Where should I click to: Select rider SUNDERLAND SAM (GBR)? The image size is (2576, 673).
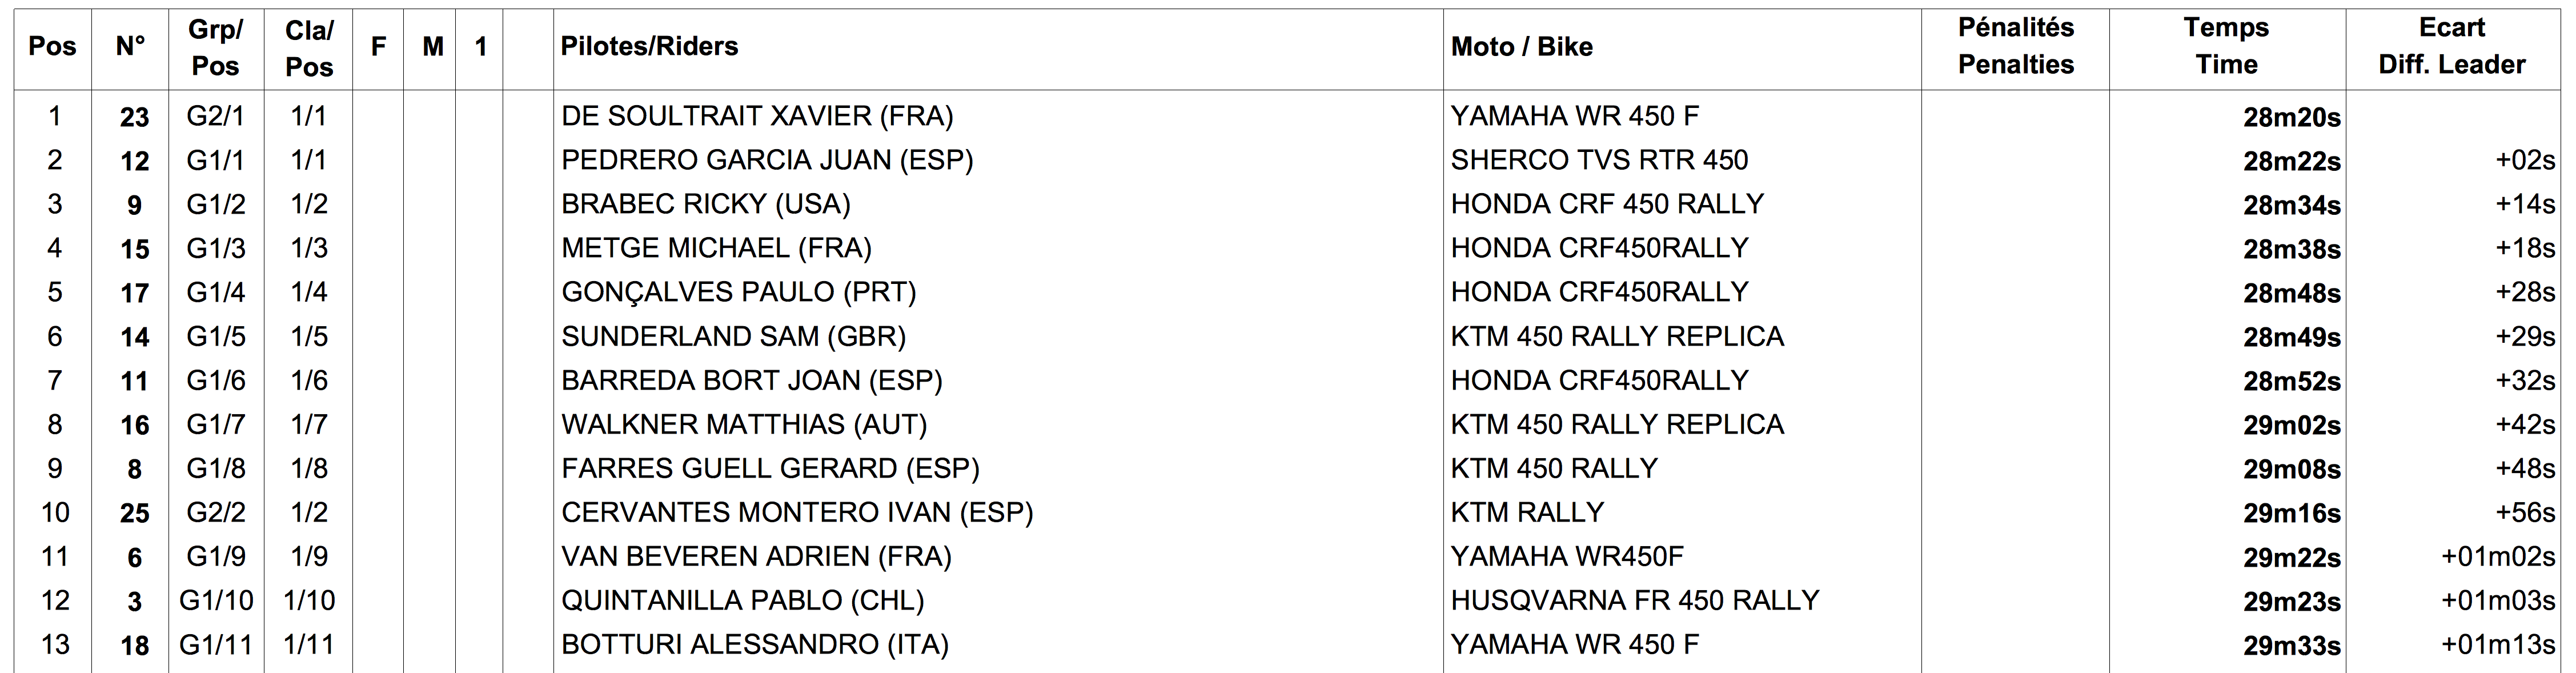733,336
